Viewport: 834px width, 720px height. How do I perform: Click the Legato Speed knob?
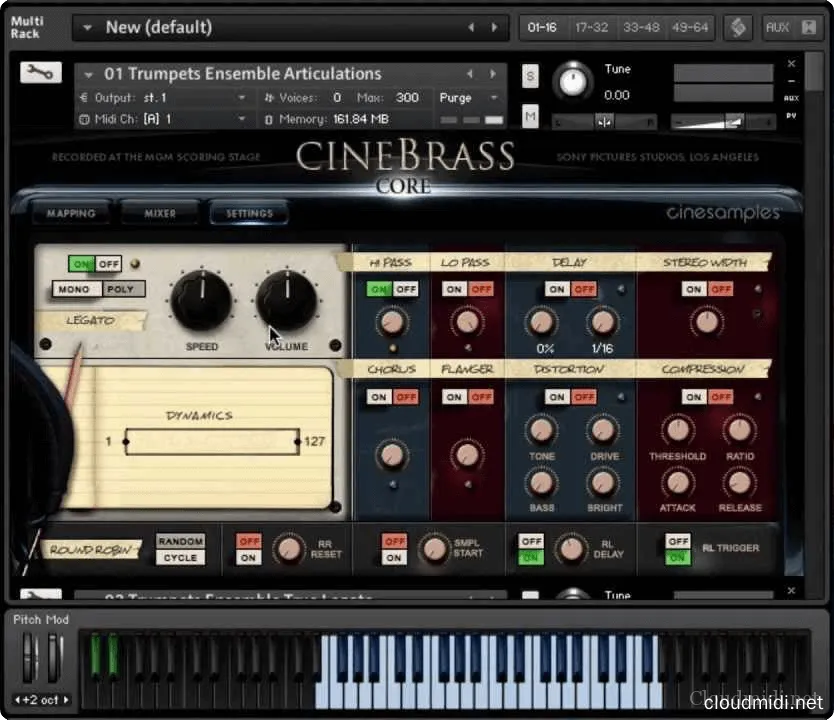tap(201, 301)
